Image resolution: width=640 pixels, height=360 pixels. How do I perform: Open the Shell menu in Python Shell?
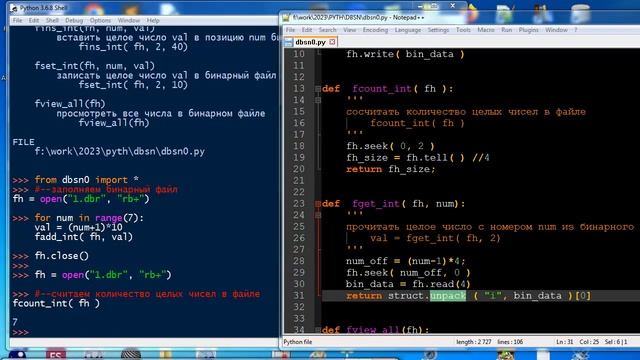52,20
